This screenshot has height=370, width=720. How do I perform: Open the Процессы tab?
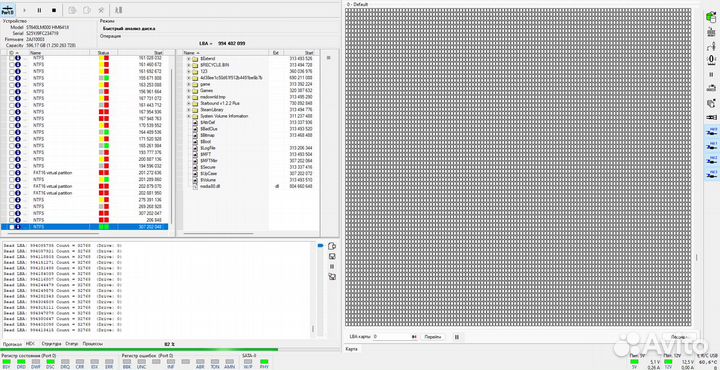click(93, 343)
